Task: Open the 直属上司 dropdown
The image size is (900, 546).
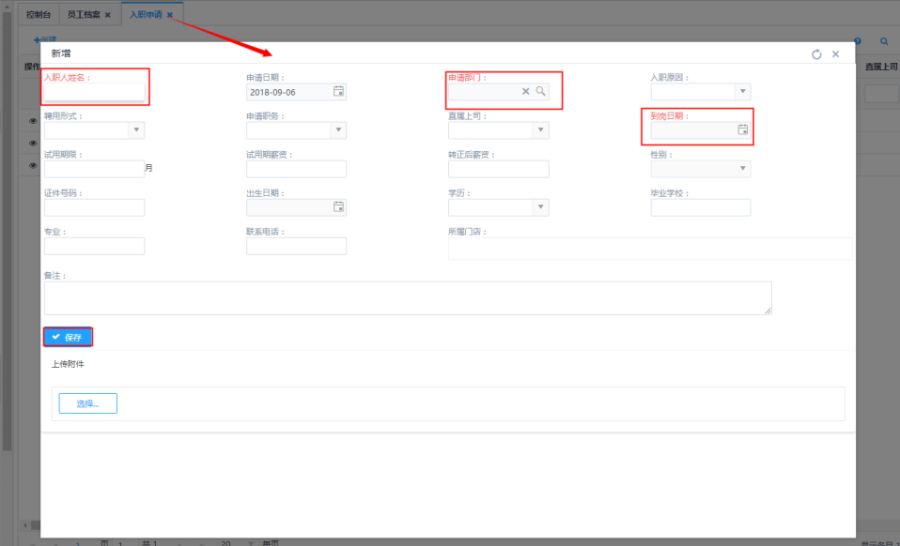Action: click(x=540, y=130)
